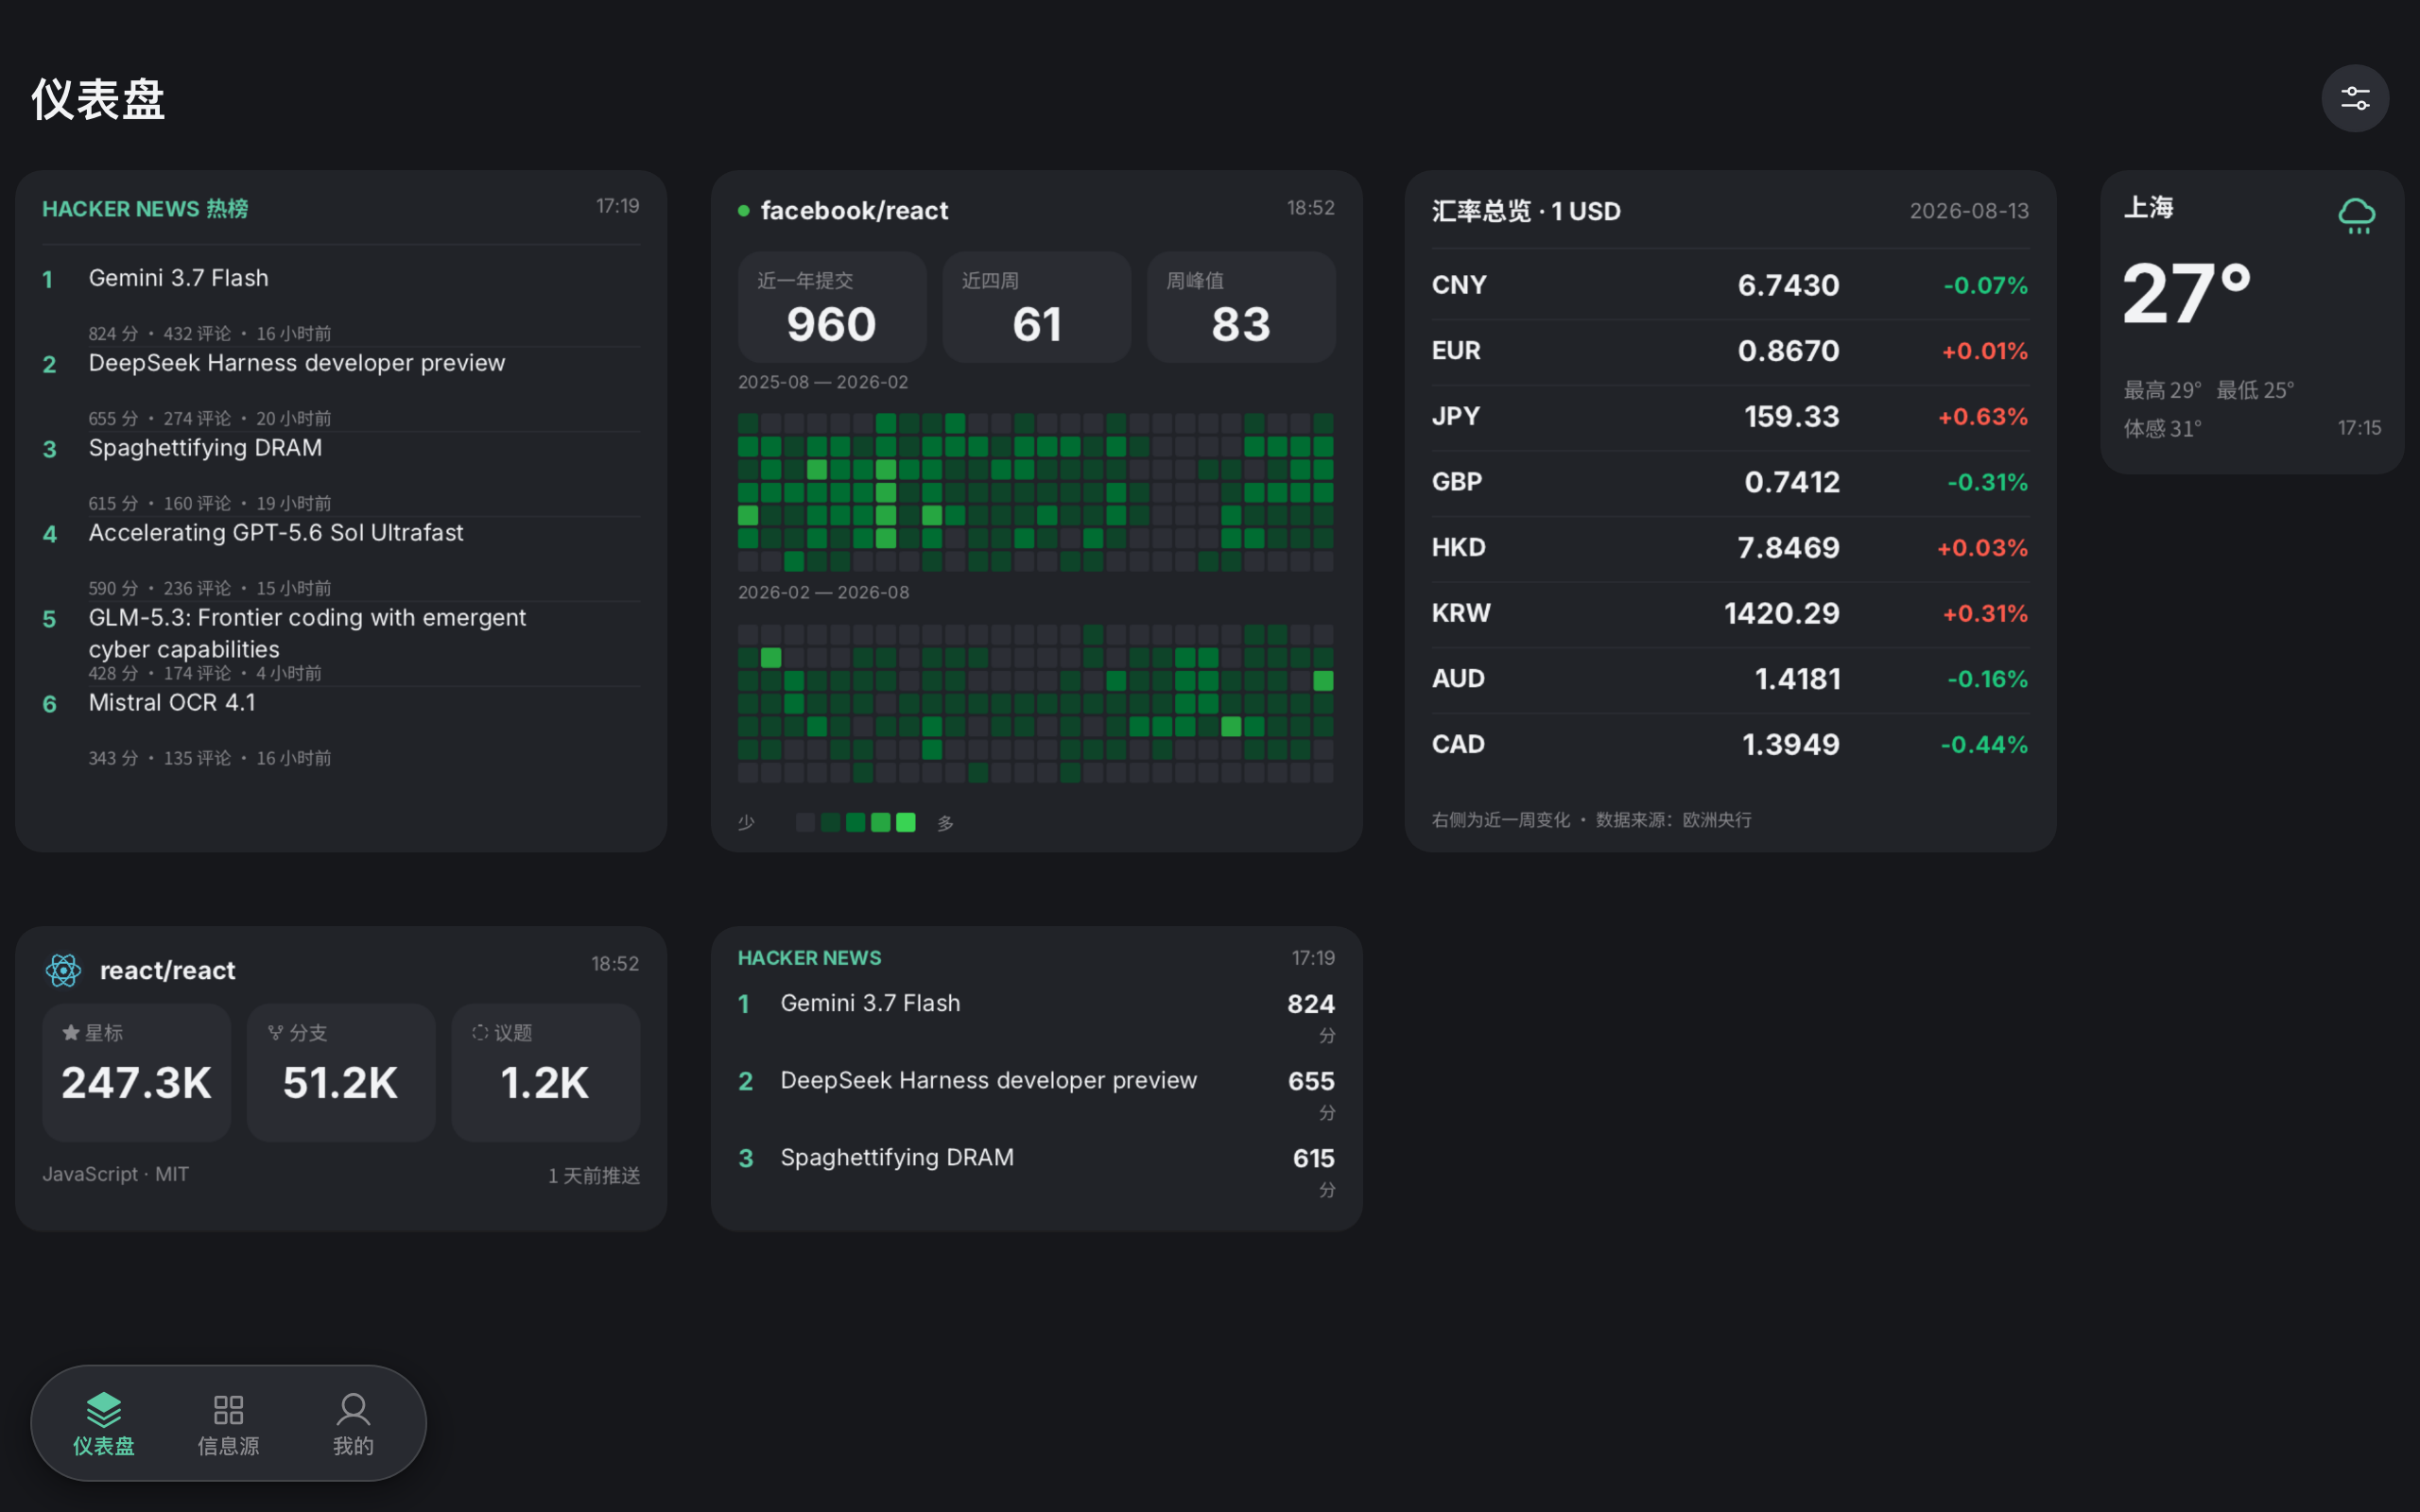
Task: Click the 428 分 · 174 评论 meta line
Action: point(205,673)
